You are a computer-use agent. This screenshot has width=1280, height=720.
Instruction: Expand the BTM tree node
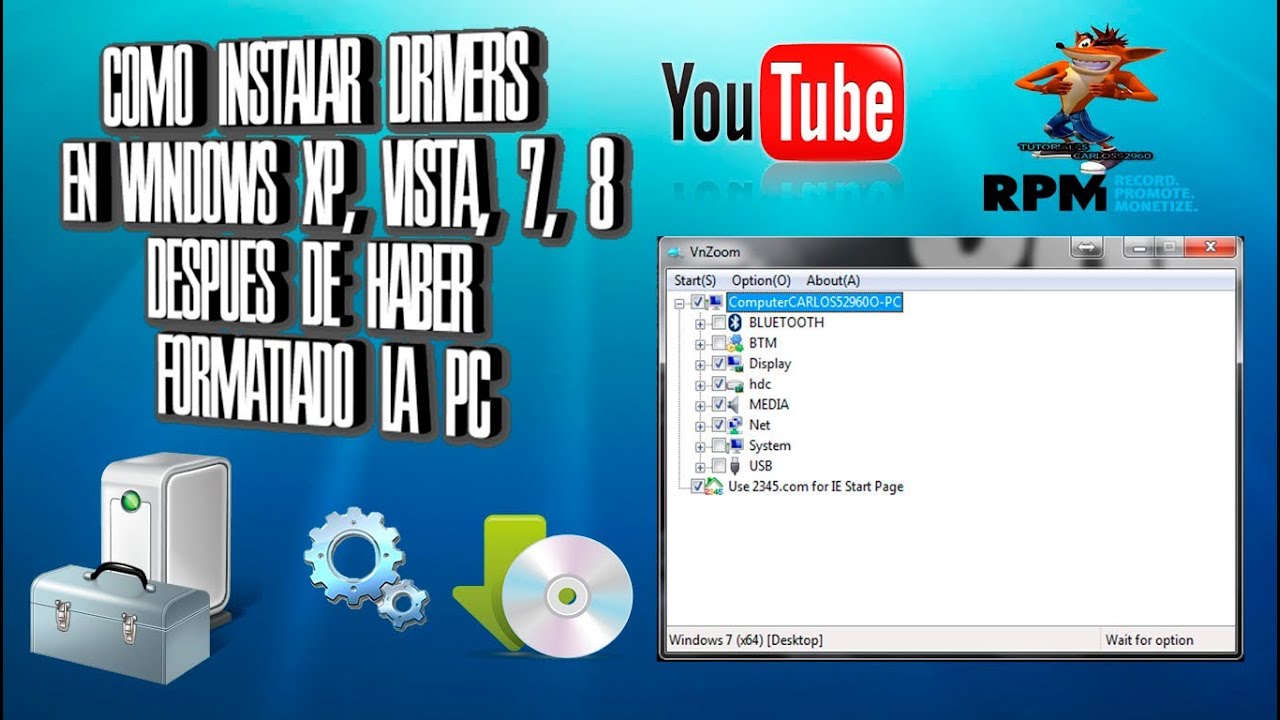click(x=700, y=344)
